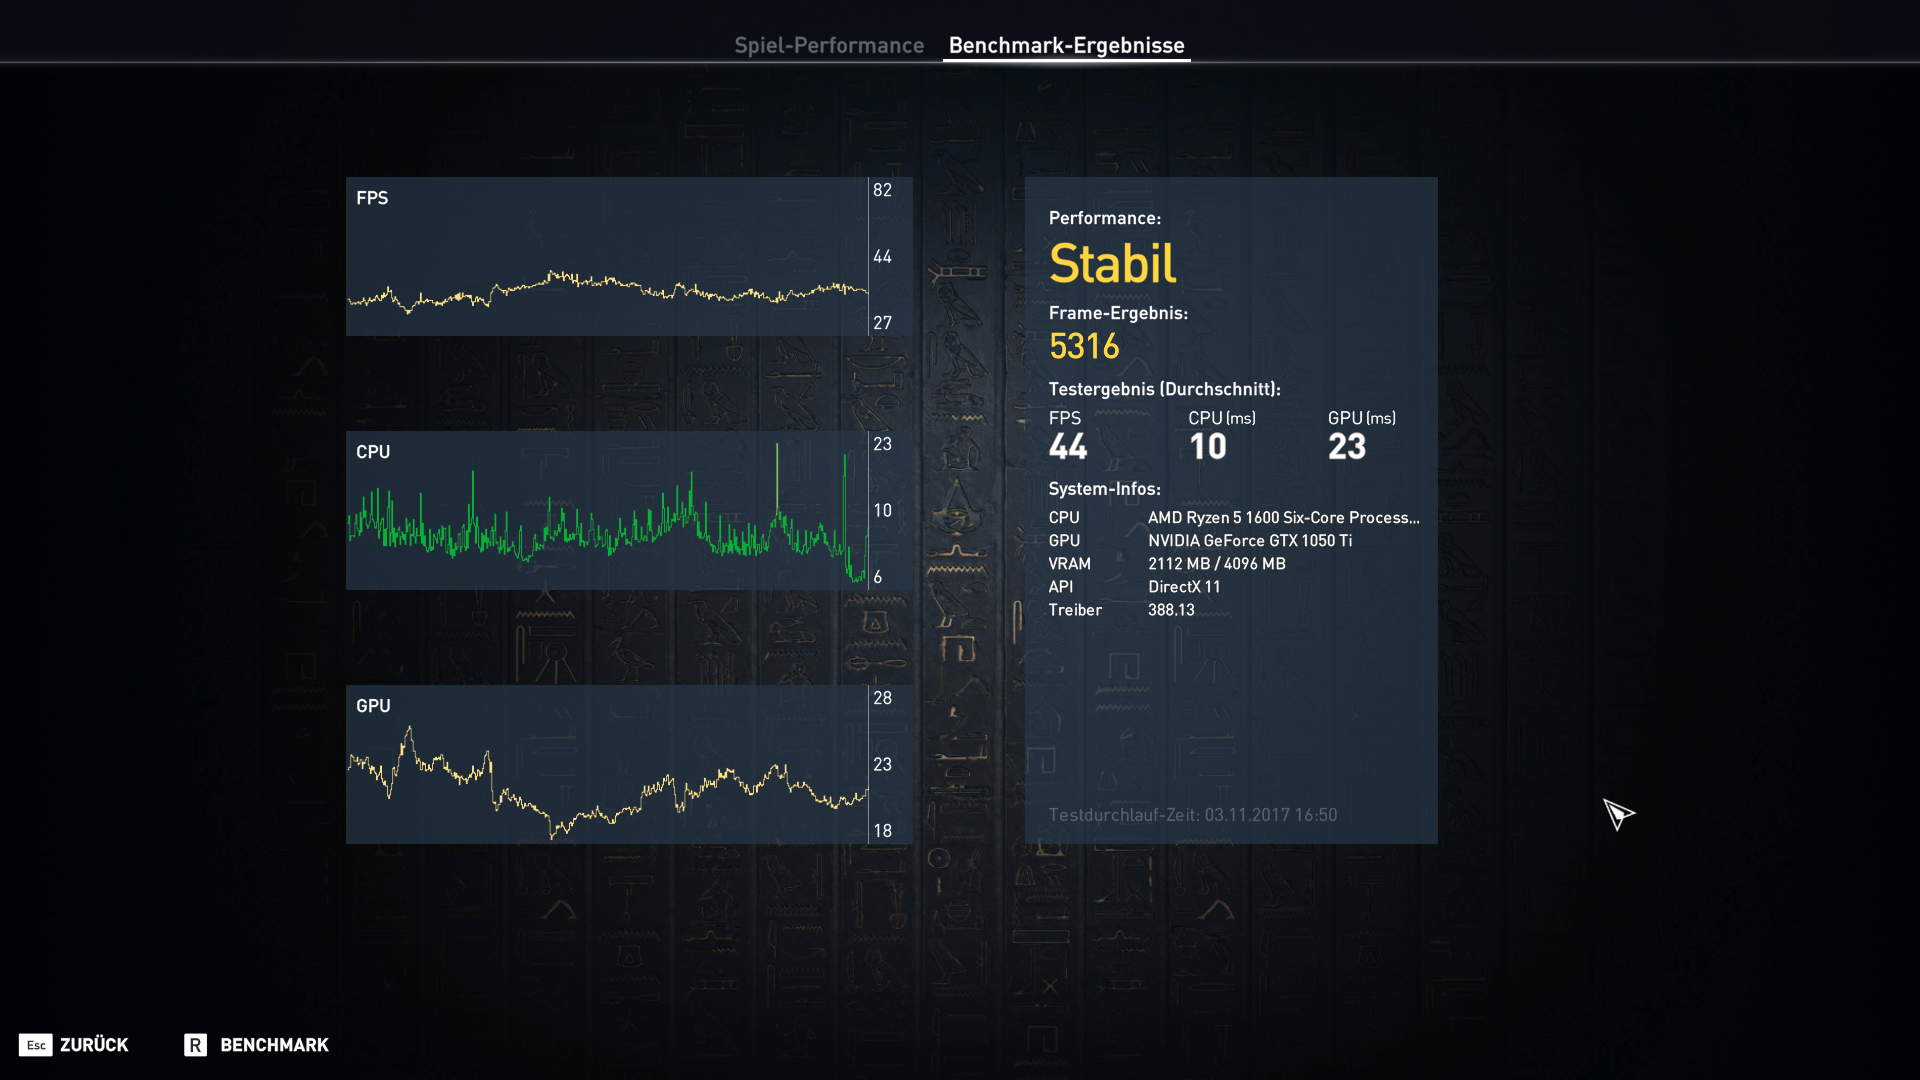Click the Treiber version 388.13

[x=1171, y=610]
